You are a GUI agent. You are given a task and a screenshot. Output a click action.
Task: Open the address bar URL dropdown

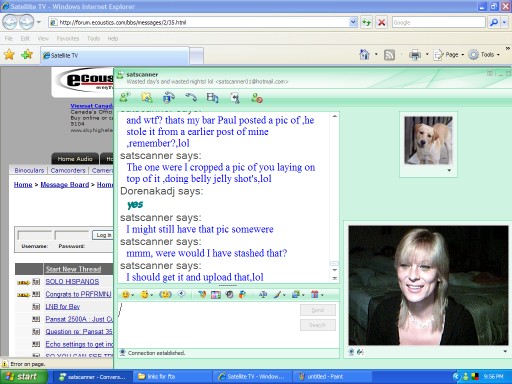tap(353, 22)
